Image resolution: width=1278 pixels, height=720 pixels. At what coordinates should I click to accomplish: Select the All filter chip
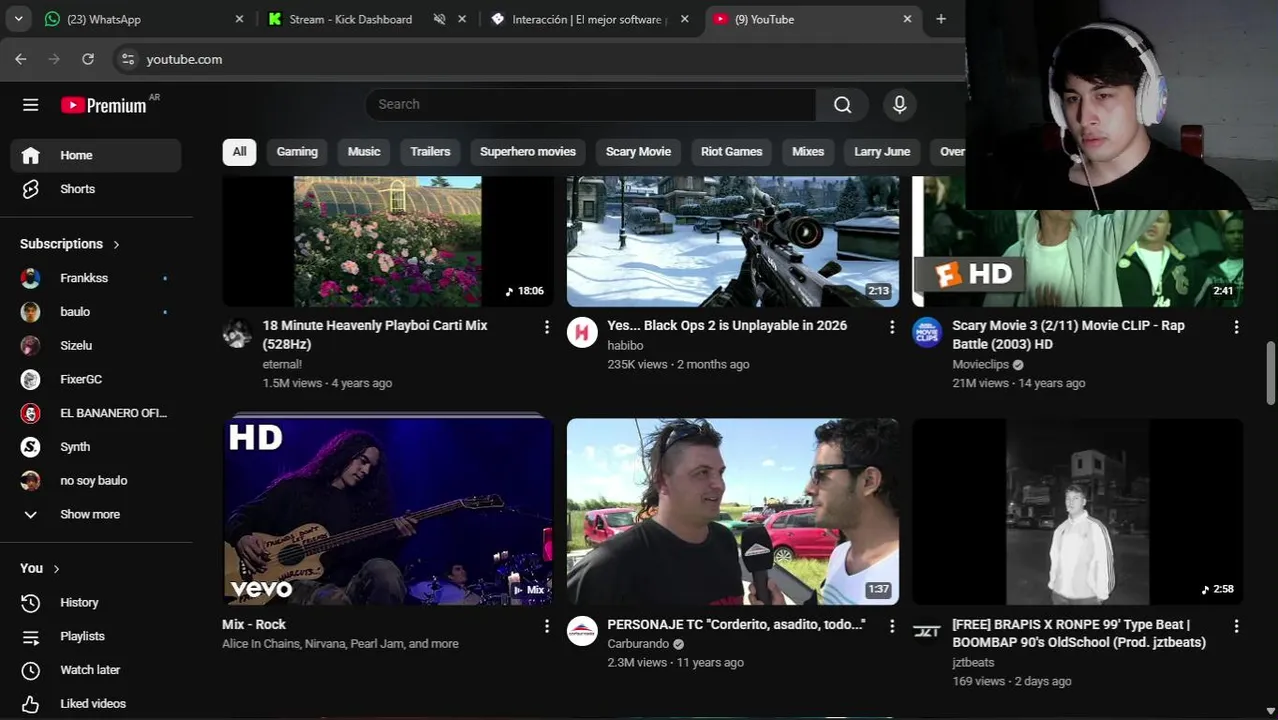pos(239,152)
